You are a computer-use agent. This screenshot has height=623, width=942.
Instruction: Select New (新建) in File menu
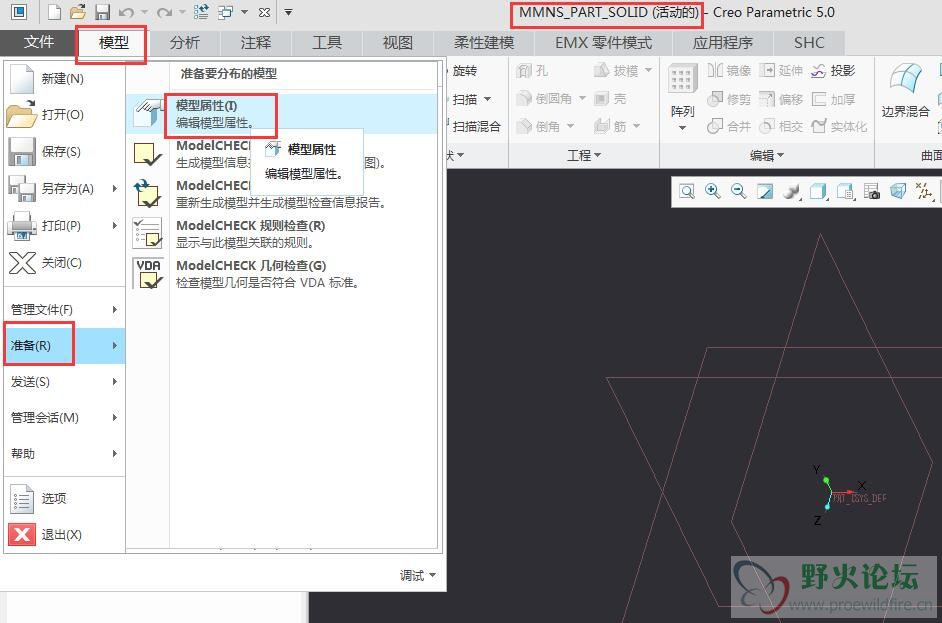point(64,79)
